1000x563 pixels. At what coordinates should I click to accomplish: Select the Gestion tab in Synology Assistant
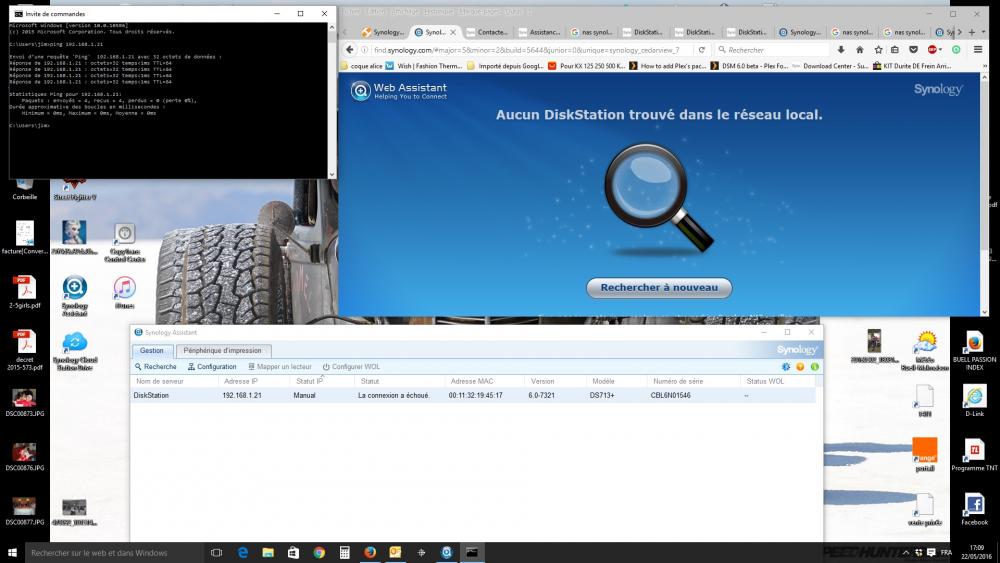point(152,351)
